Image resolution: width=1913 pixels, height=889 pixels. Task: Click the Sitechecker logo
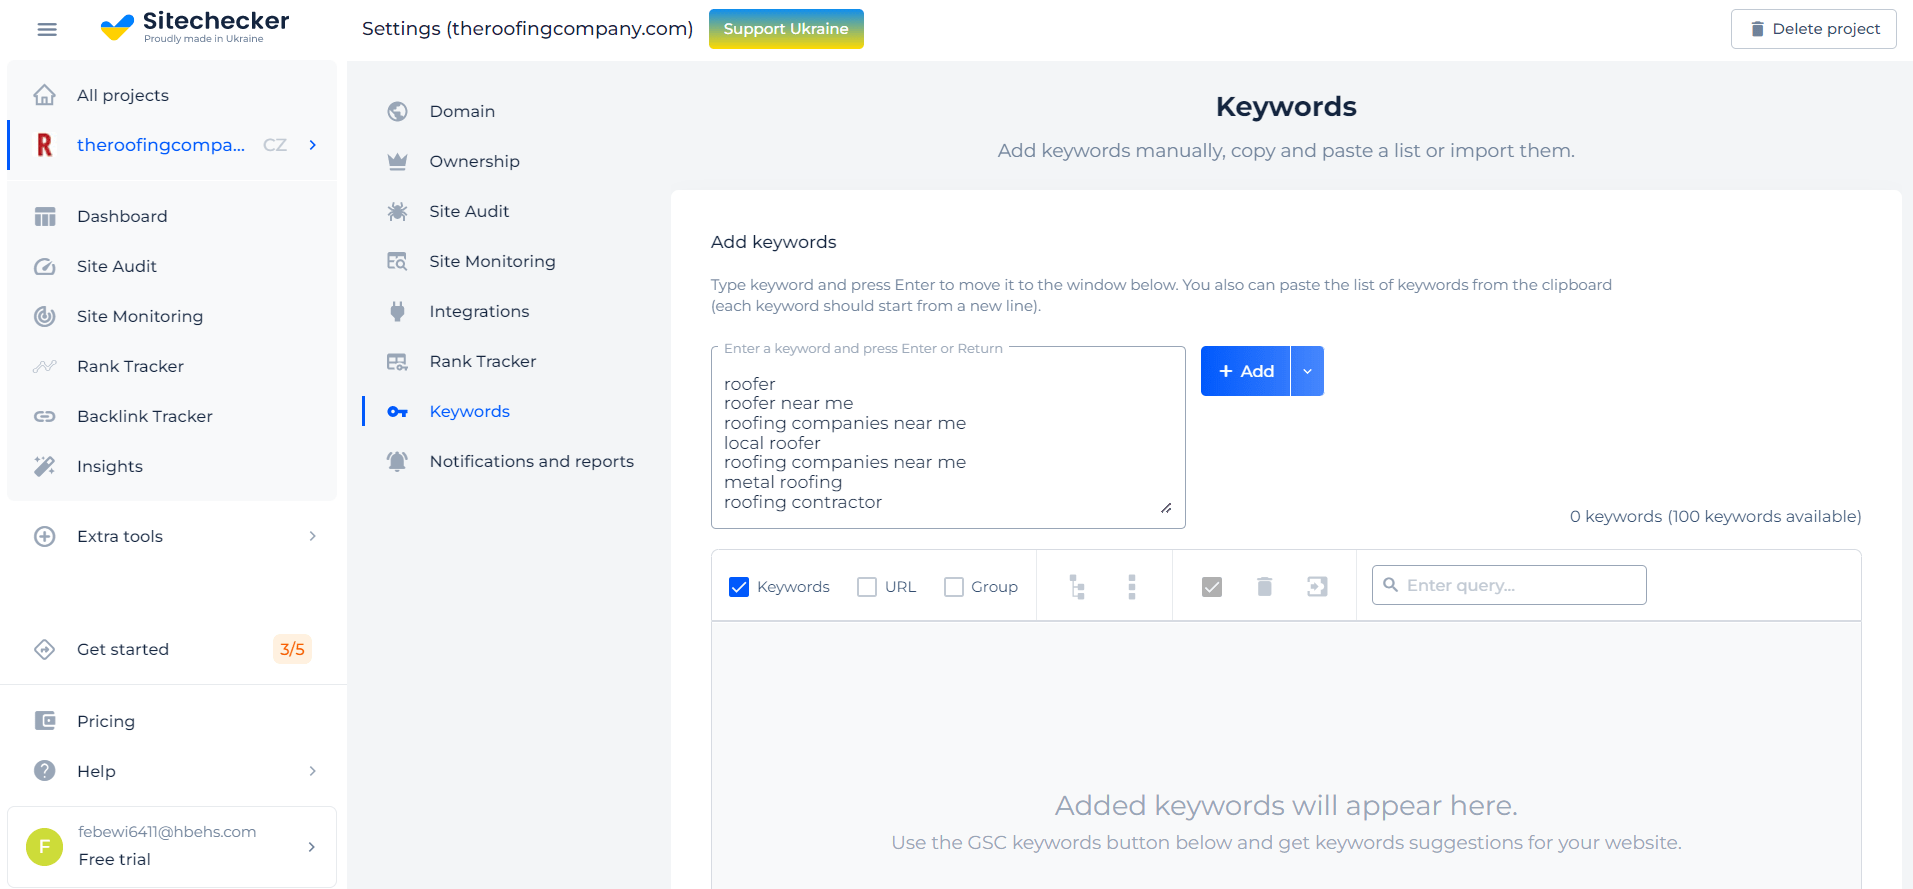(195, 27)
